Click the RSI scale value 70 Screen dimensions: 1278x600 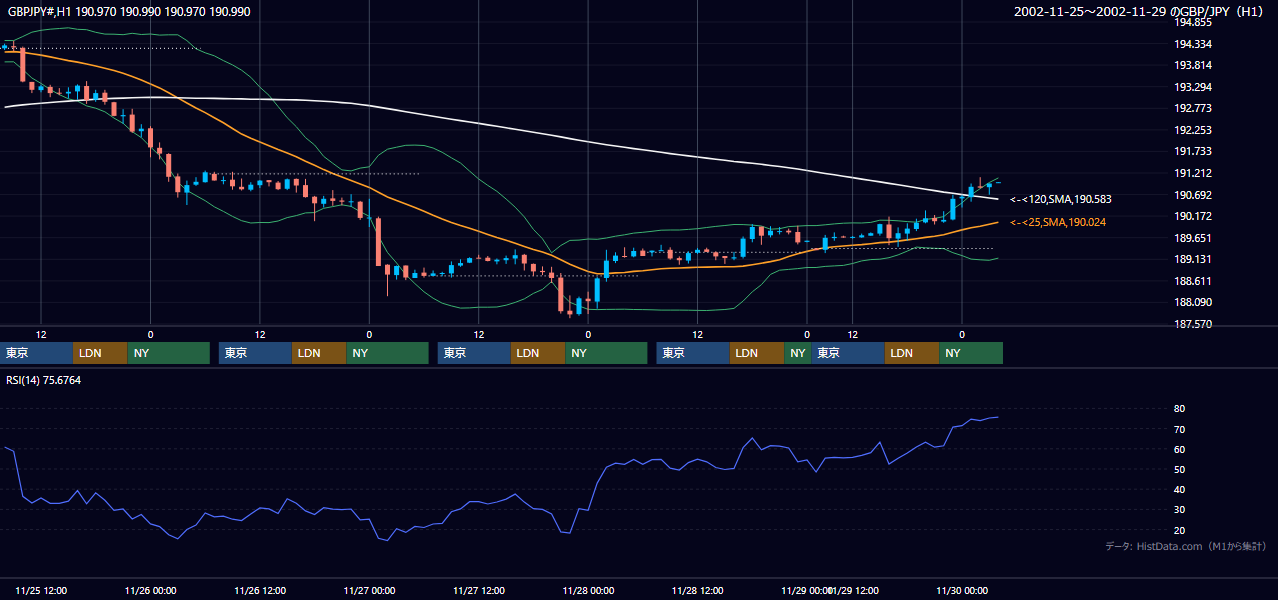coord(1180,429)
